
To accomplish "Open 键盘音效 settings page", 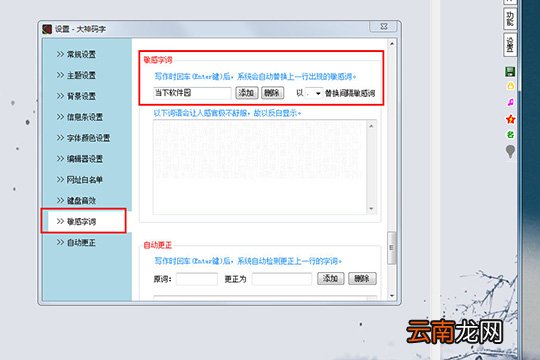I will (x=76, y=200).
